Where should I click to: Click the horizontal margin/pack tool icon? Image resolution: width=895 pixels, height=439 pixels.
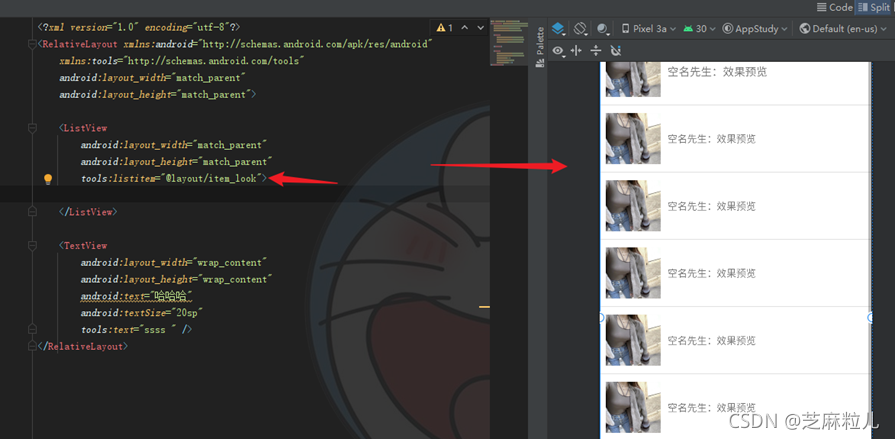[x=576, y=51]
